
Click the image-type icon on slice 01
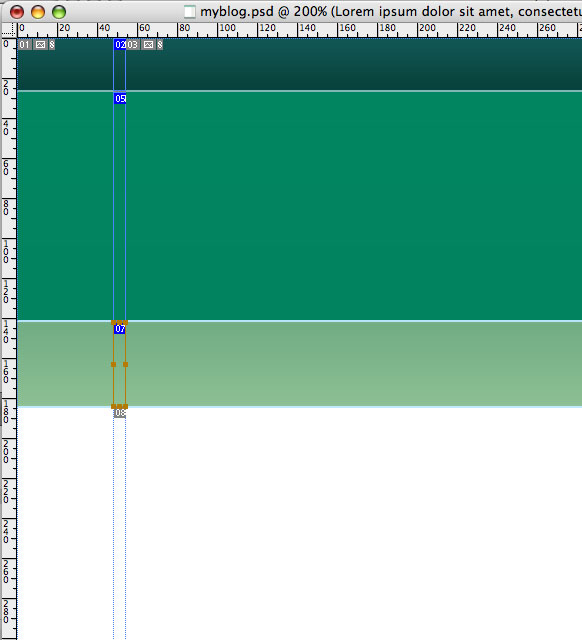point(40,44)
